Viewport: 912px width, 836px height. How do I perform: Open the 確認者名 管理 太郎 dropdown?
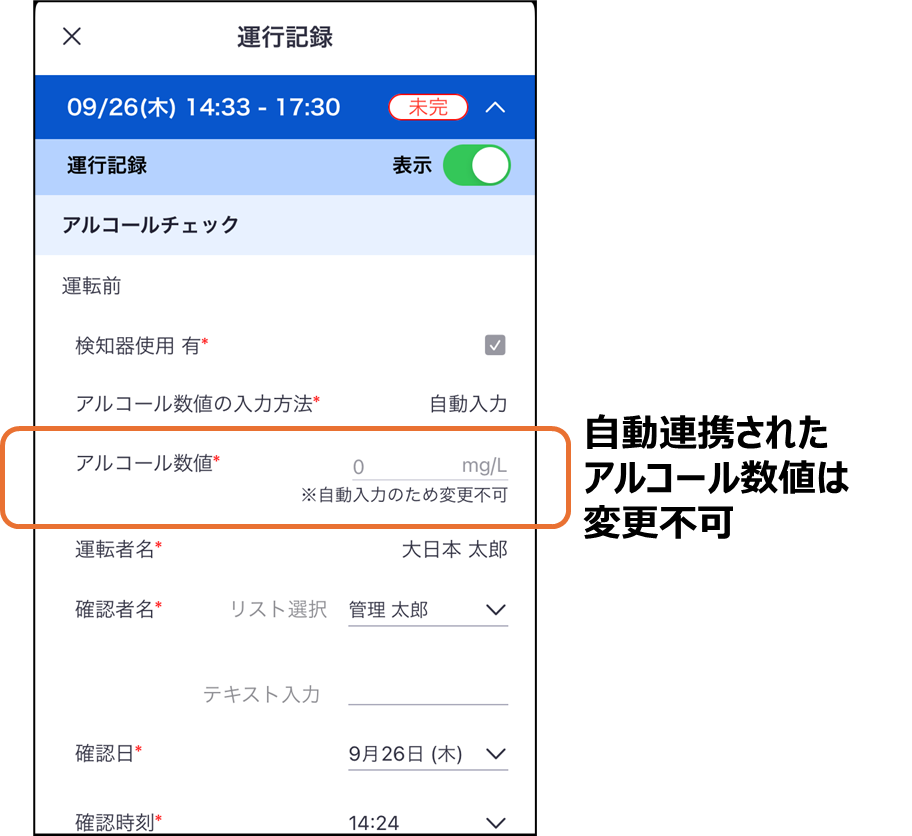[x=428, y=610]
